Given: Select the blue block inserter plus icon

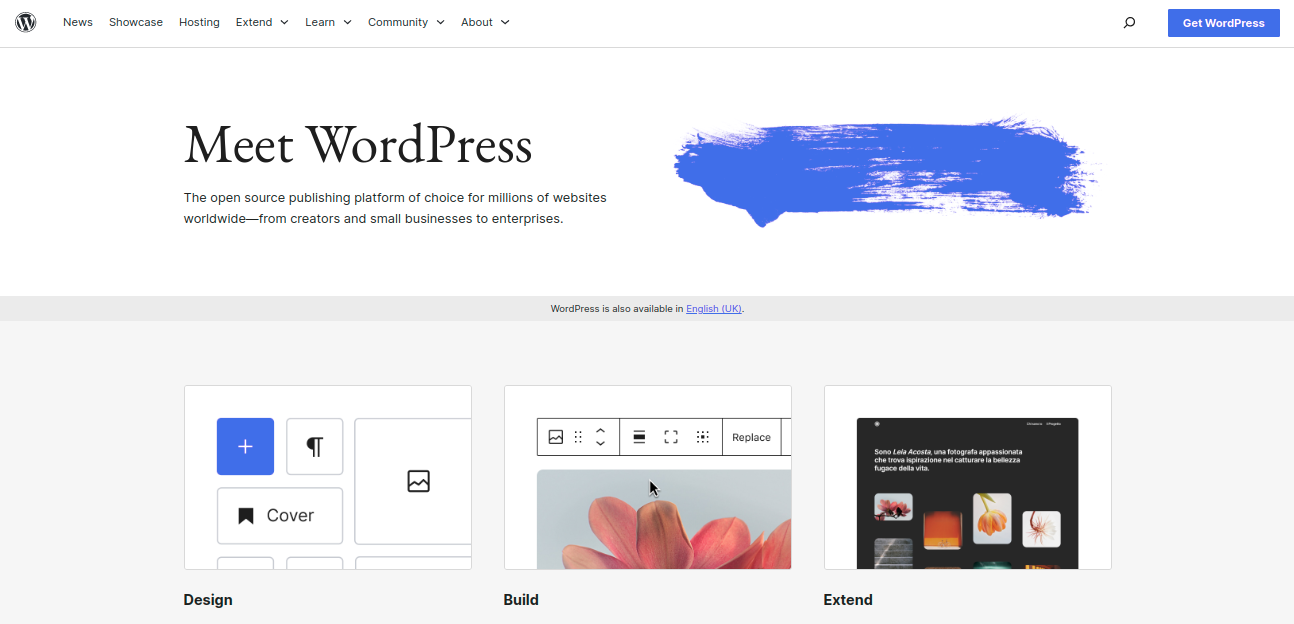Looking at the screenshot, I should click(x=245, y=446).
